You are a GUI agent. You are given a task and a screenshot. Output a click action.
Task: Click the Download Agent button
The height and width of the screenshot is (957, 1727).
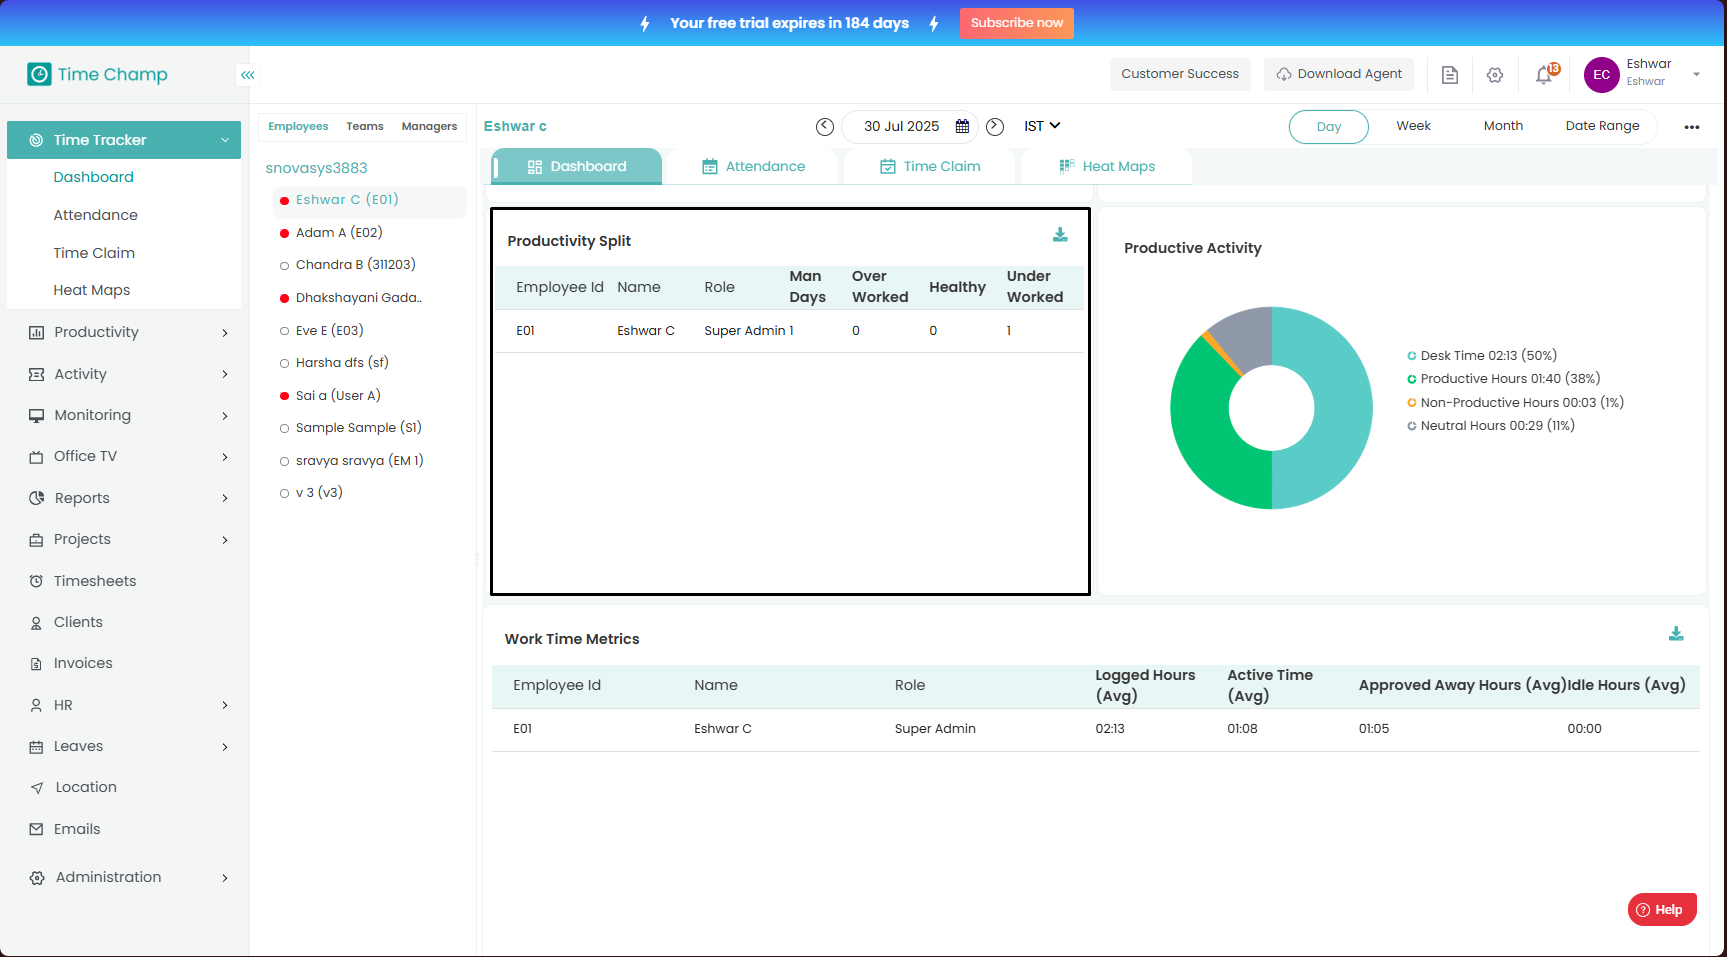(x=1338, y=74)
